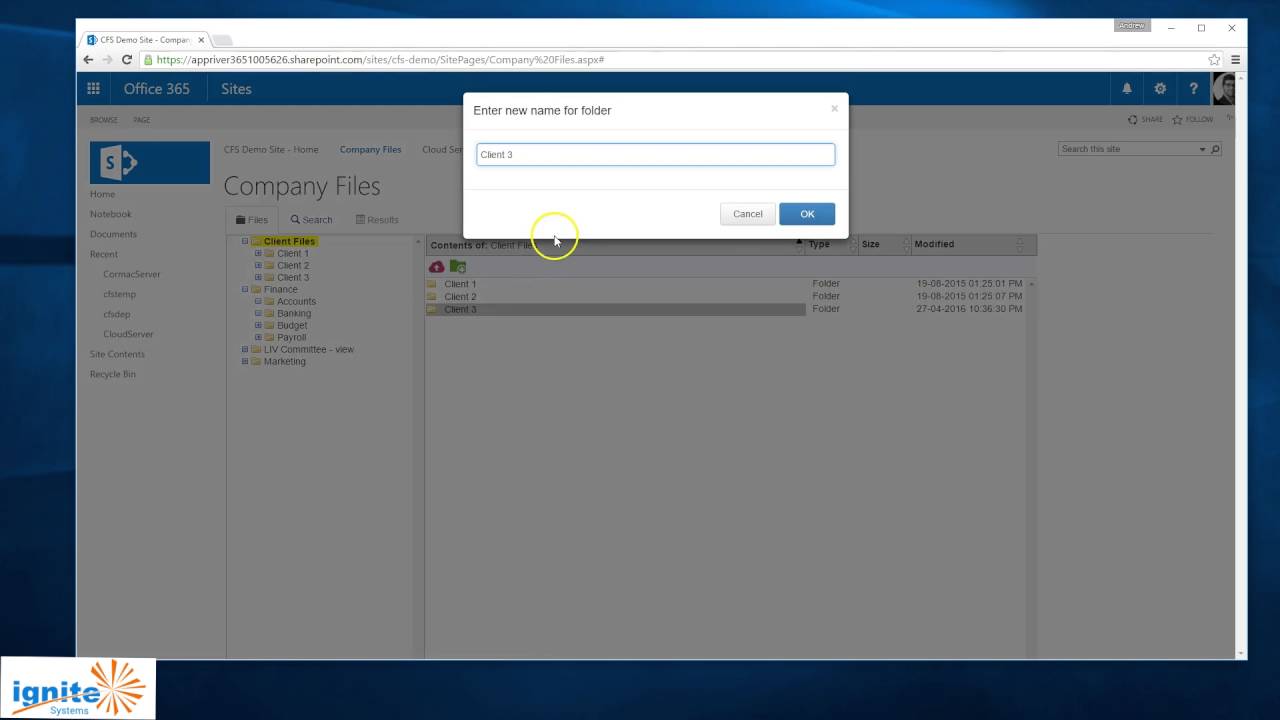Click OK in the rename dialog
This screenshot has width=1280, height=720.
tap(807, 214)
